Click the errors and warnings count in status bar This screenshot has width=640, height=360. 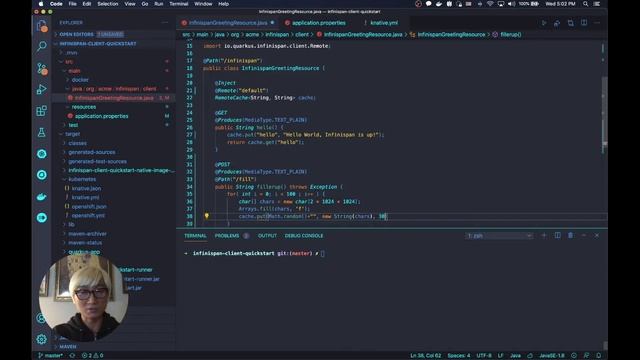coord(93,356)
